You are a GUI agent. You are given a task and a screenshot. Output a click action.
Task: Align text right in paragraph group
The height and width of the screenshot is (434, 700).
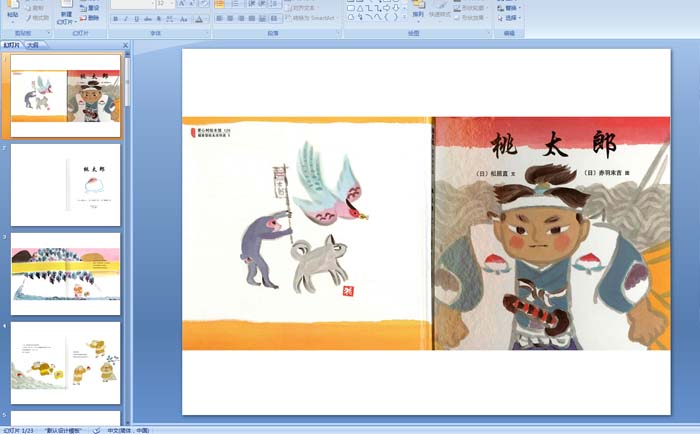click(x=241, y=18)
